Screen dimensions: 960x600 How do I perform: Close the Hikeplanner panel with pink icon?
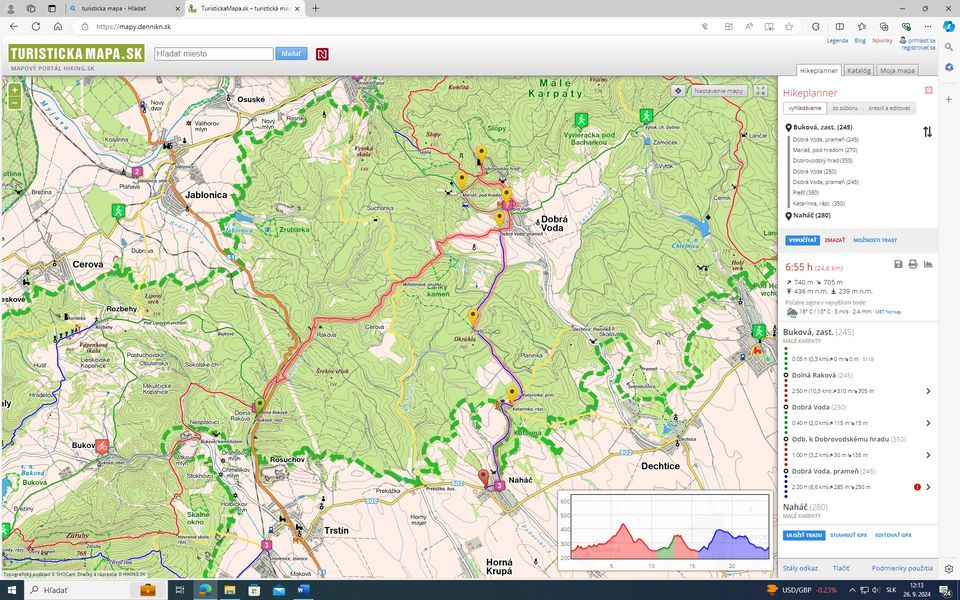(928, 91)
